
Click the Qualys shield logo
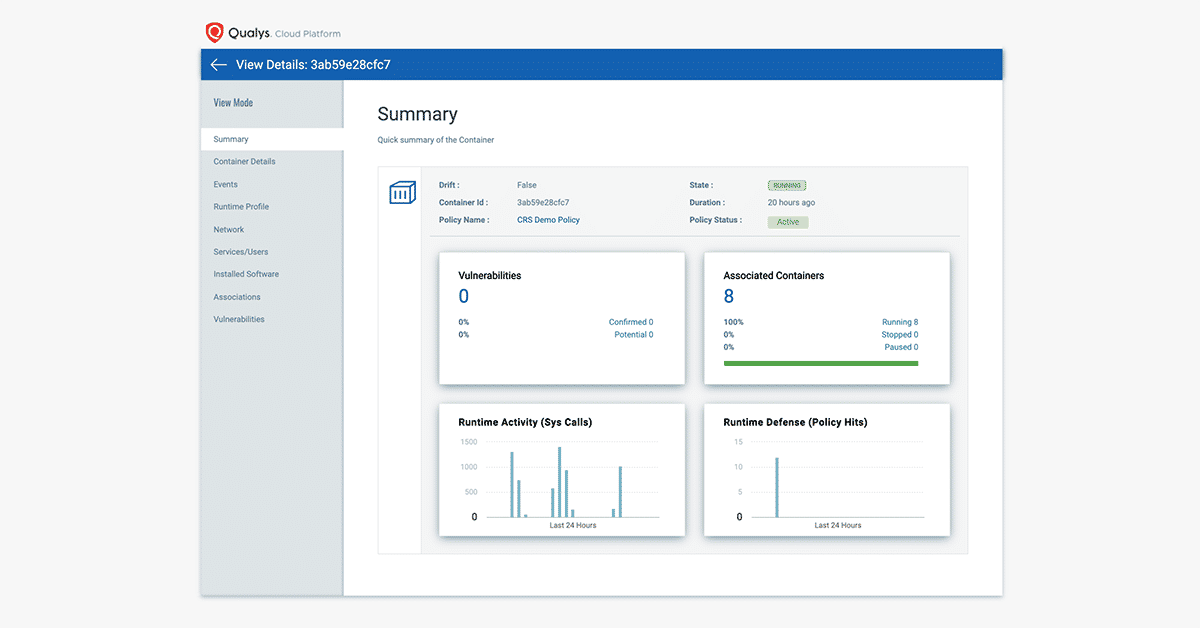214,33
